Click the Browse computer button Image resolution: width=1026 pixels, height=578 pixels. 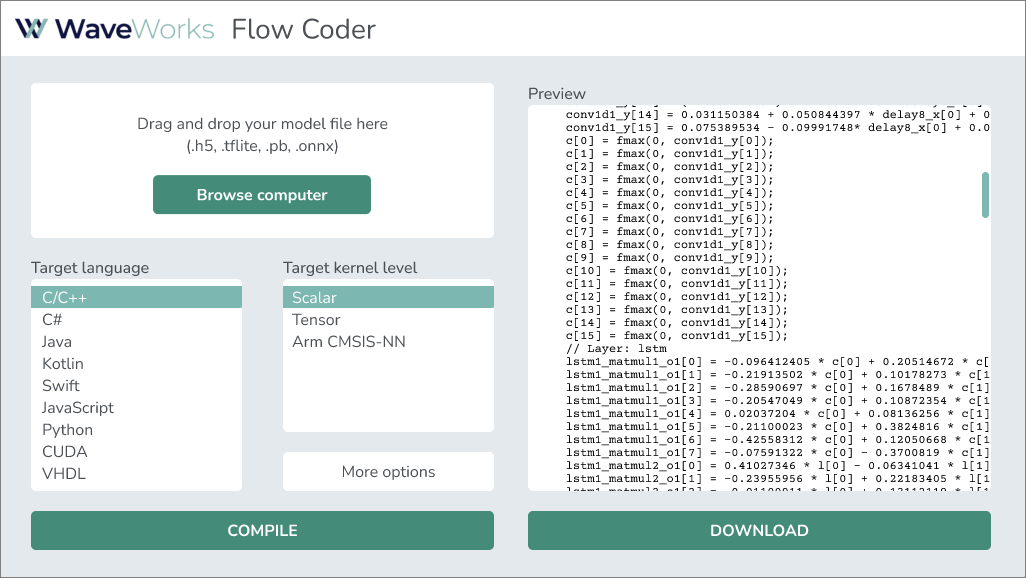[x=262, y=194]
